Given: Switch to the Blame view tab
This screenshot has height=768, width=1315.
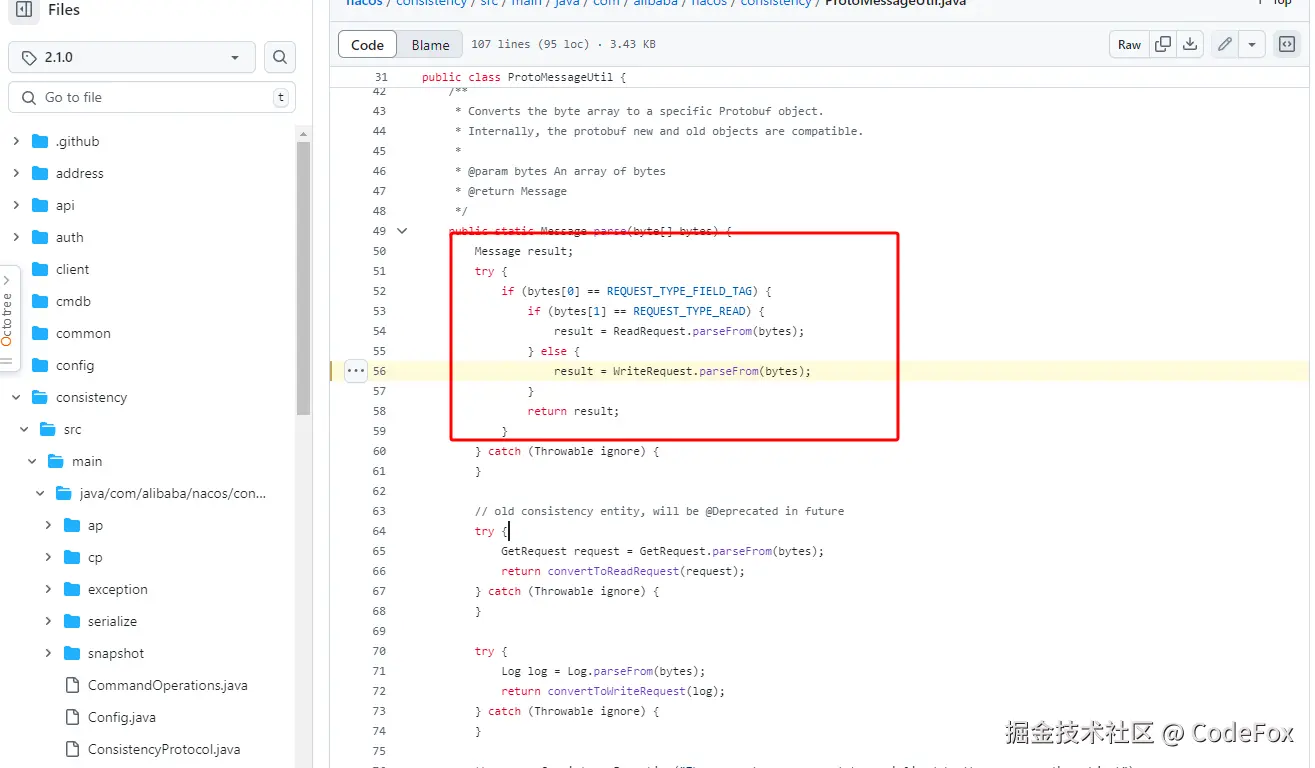Looking at the screenshot, I should click(430, 45).
